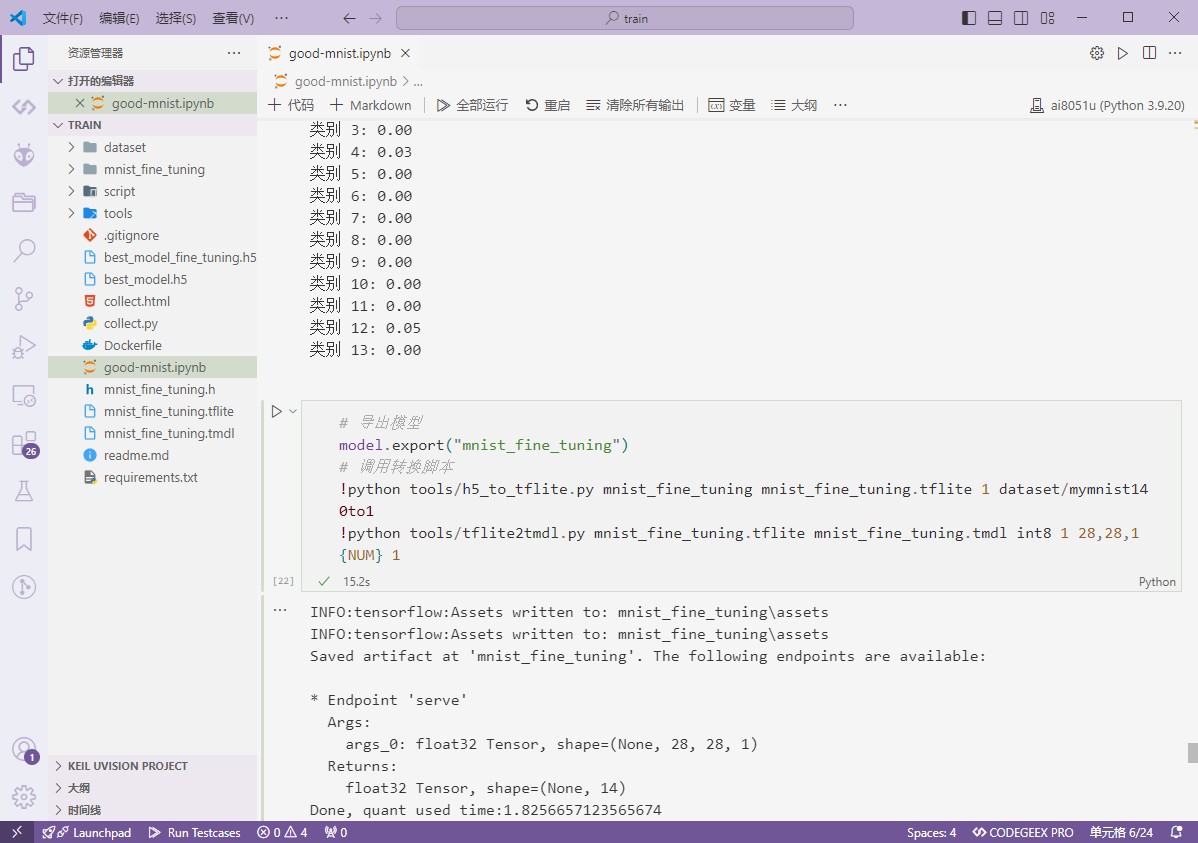
Task: Open the project folders view icon
Action: click(24, 202)
